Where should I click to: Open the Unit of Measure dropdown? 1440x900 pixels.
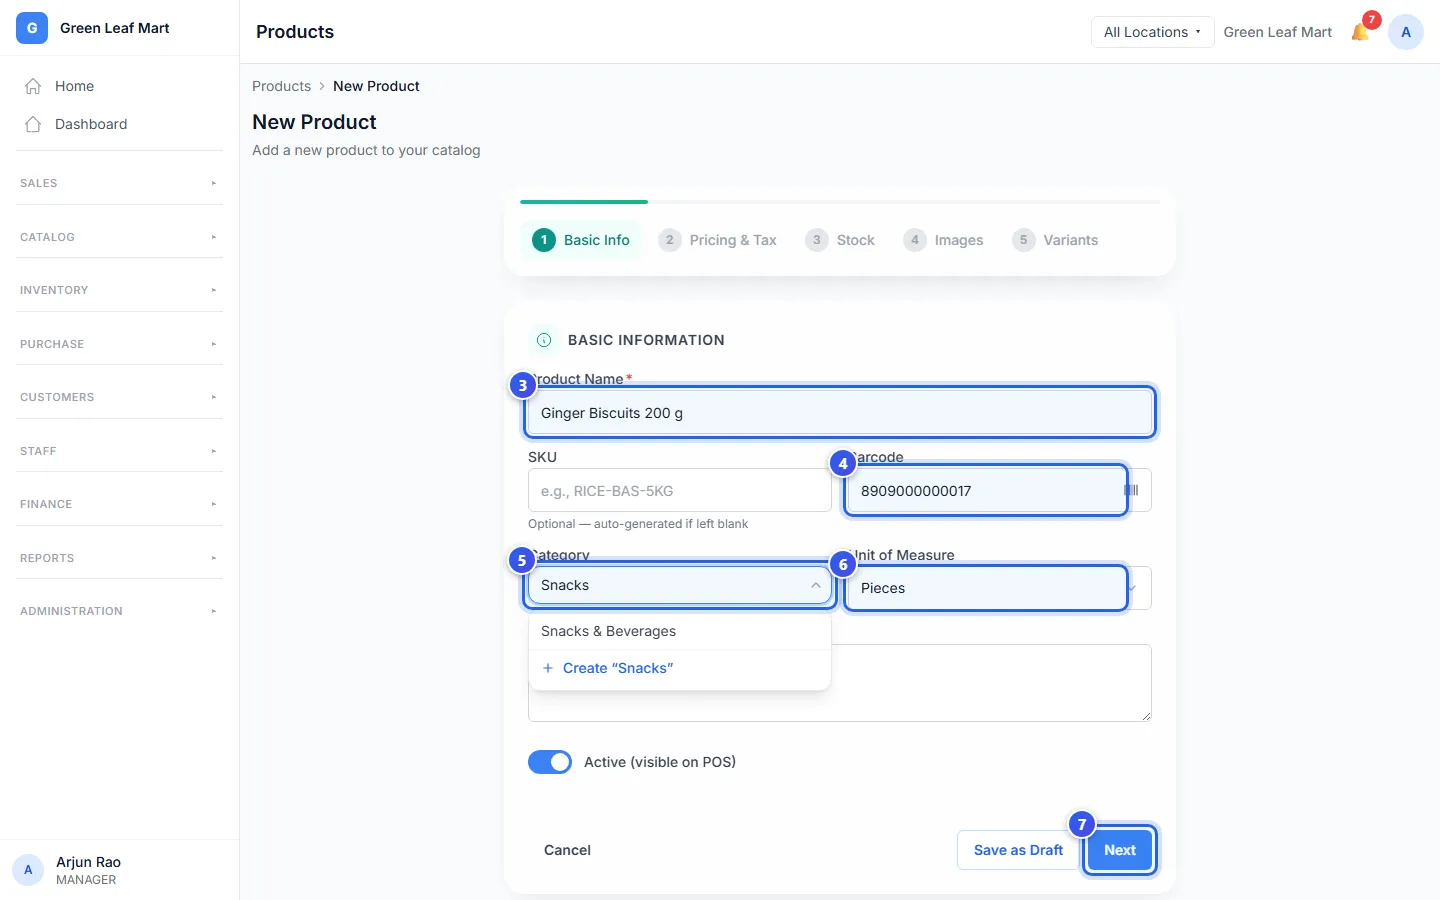(x=1000, y=588)
